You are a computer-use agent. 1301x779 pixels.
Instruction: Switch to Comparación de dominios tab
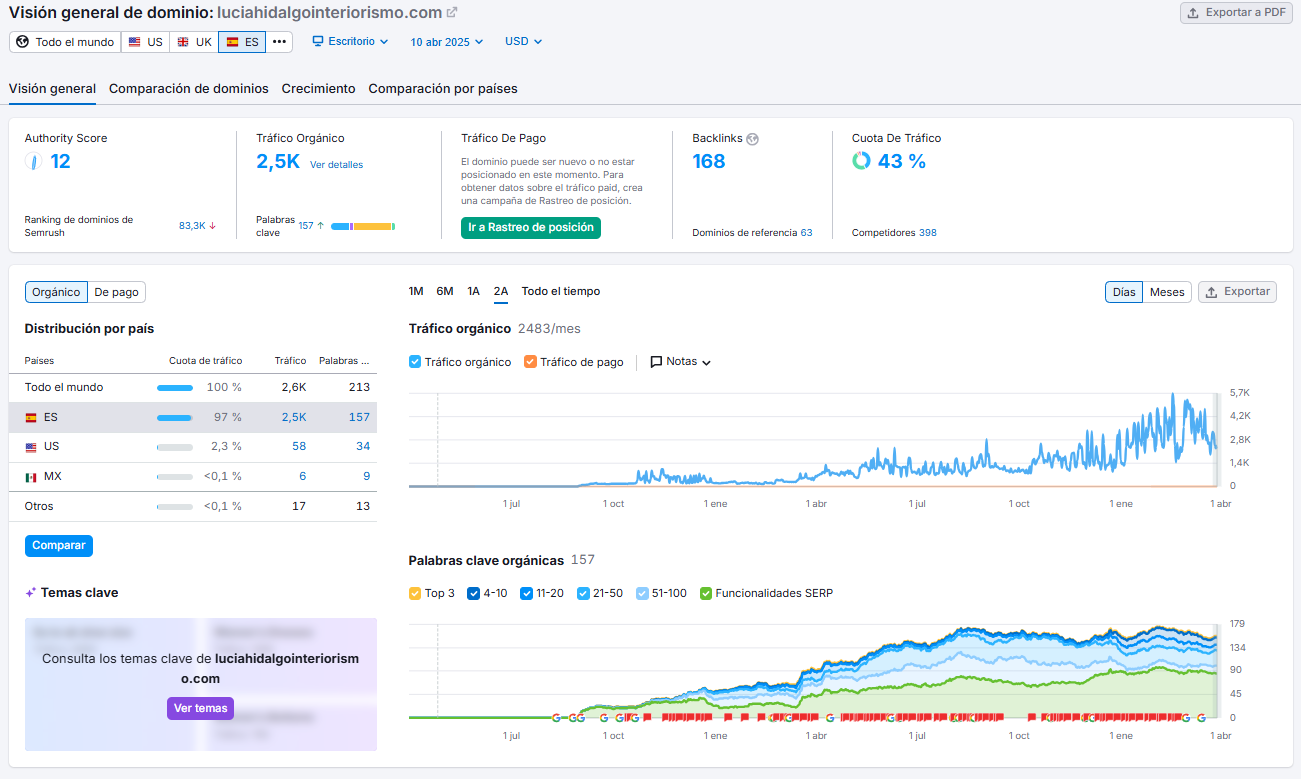[x=188, y=89]
